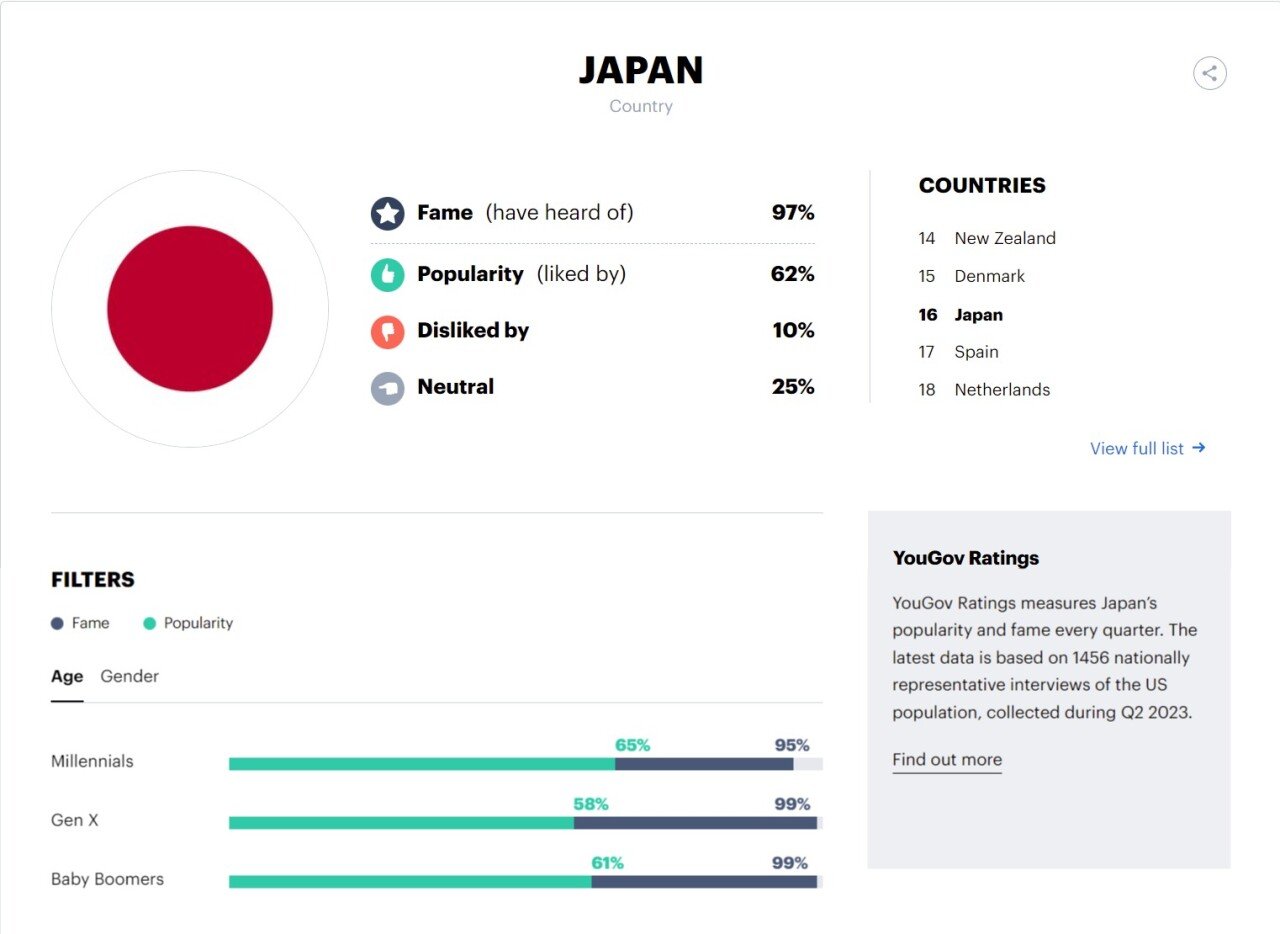1280x934 pixels.
Task: Click the share icon in top right
Action: [1209, 73]
